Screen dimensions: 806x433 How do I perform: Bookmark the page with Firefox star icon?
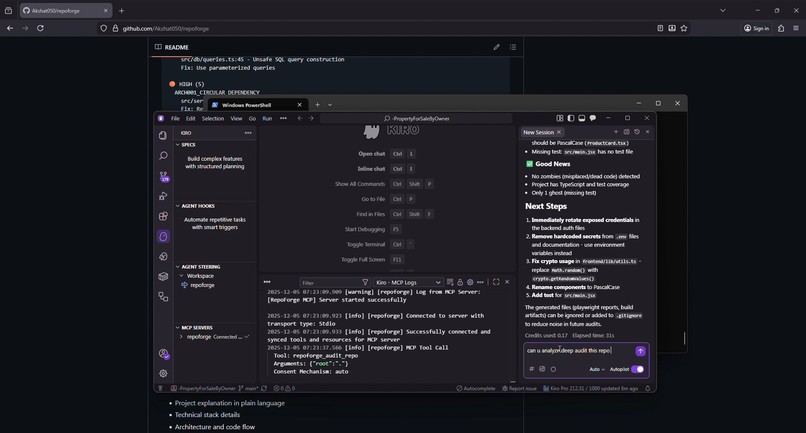point(684,28)
